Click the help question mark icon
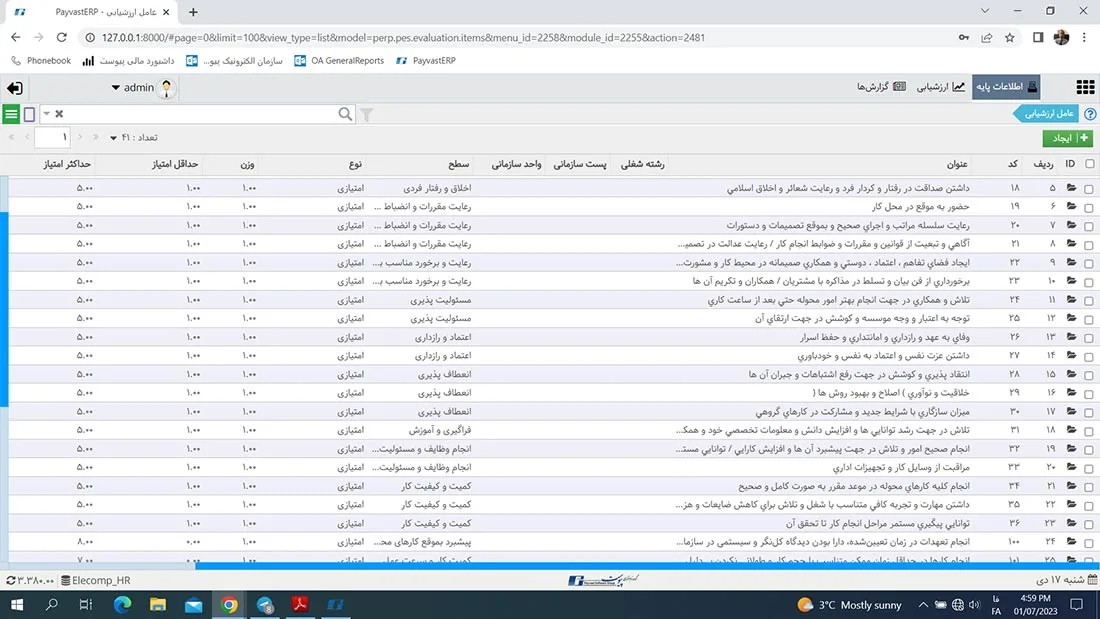The image size is (1100, 619). coord(1090,115)
